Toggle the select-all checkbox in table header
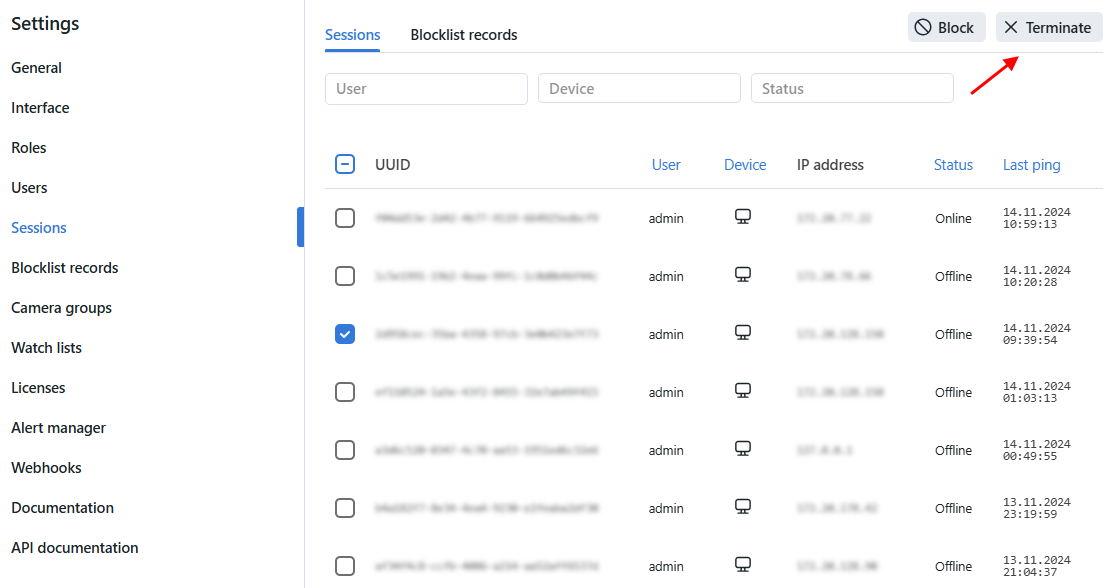 pos(345,165)
